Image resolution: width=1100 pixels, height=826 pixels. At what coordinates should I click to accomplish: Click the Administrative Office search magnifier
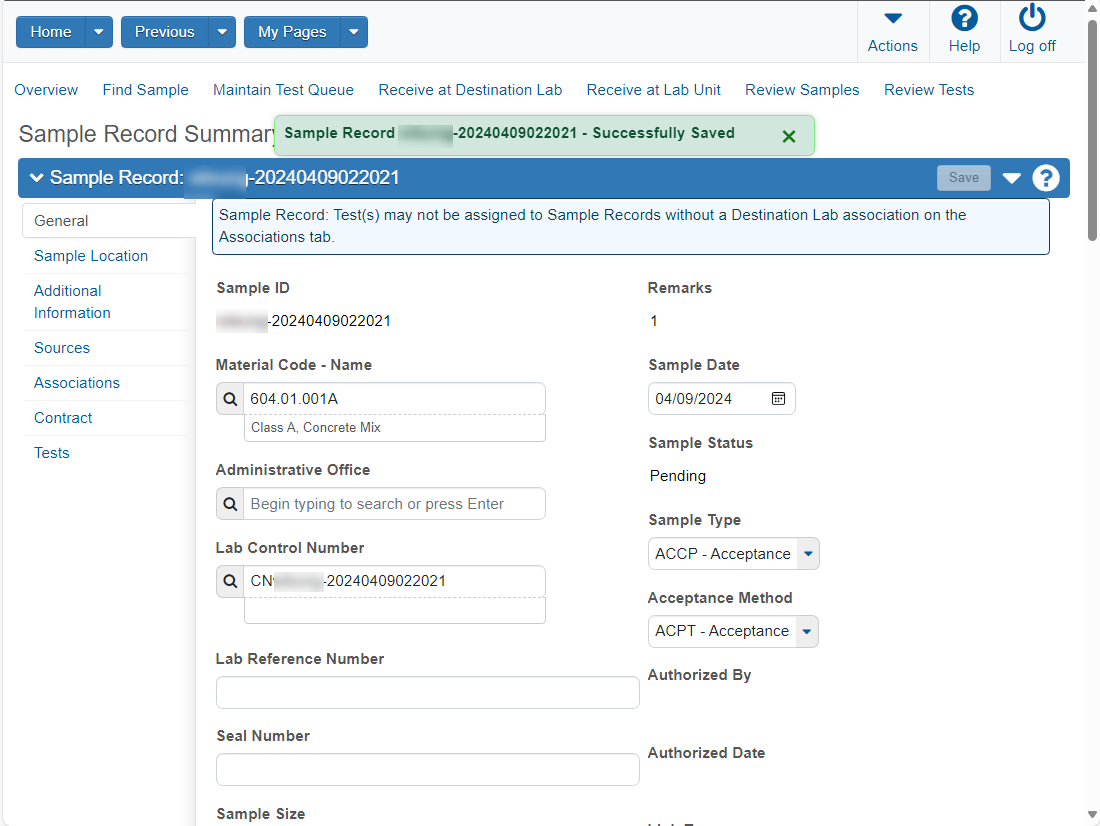[x=230, y=504]
